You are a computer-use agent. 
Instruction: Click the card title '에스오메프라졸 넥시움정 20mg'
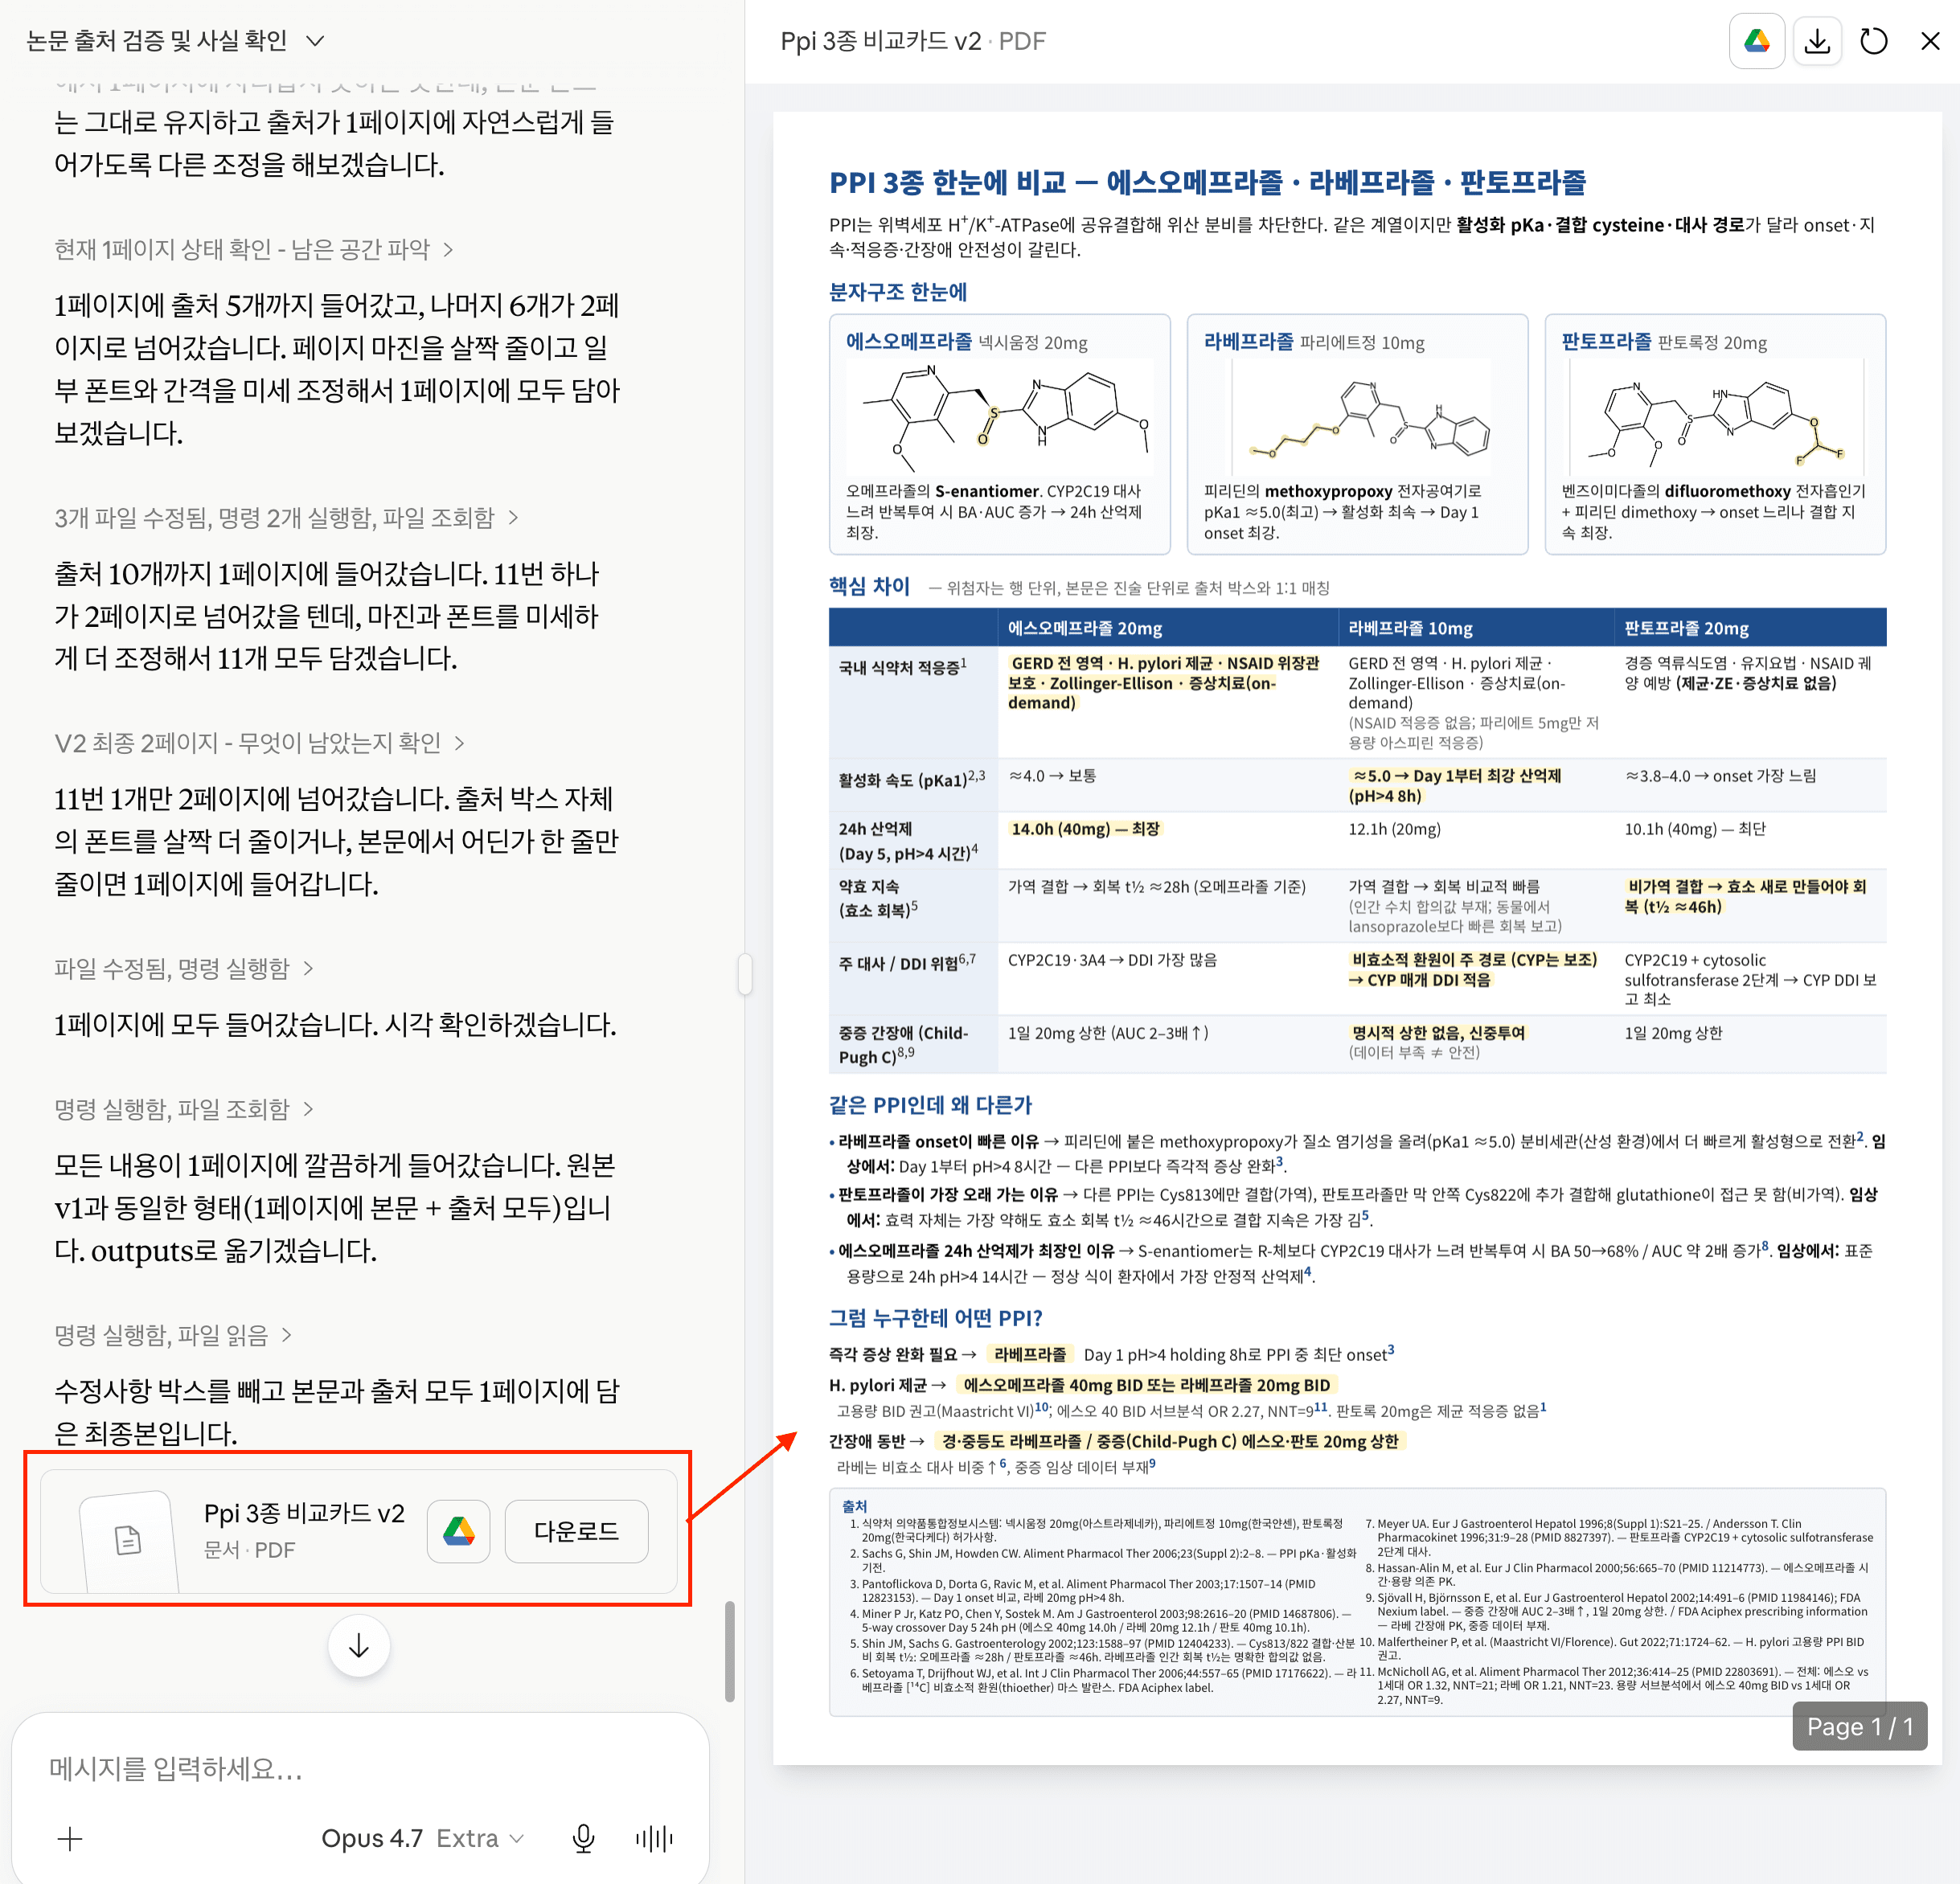pos(966,342)
